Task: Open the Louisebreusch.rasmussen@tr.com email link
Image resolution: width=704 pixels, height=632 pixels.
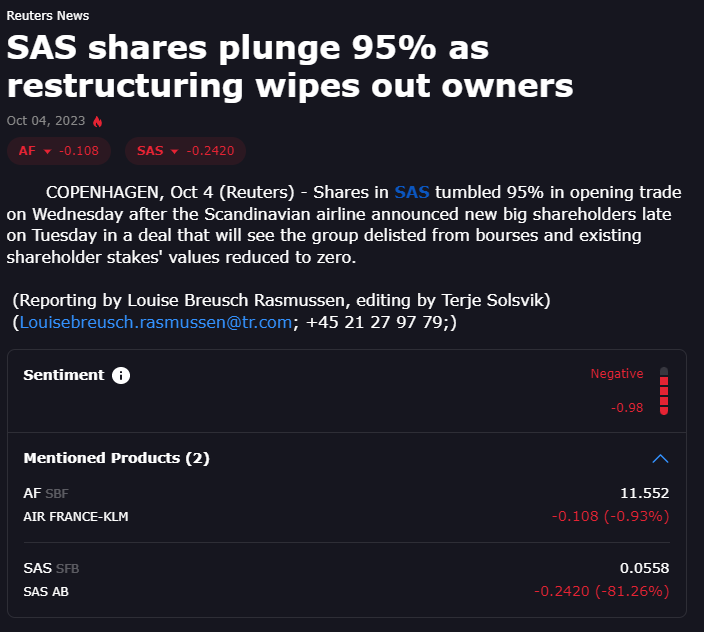Action: [x=156, y=322]
